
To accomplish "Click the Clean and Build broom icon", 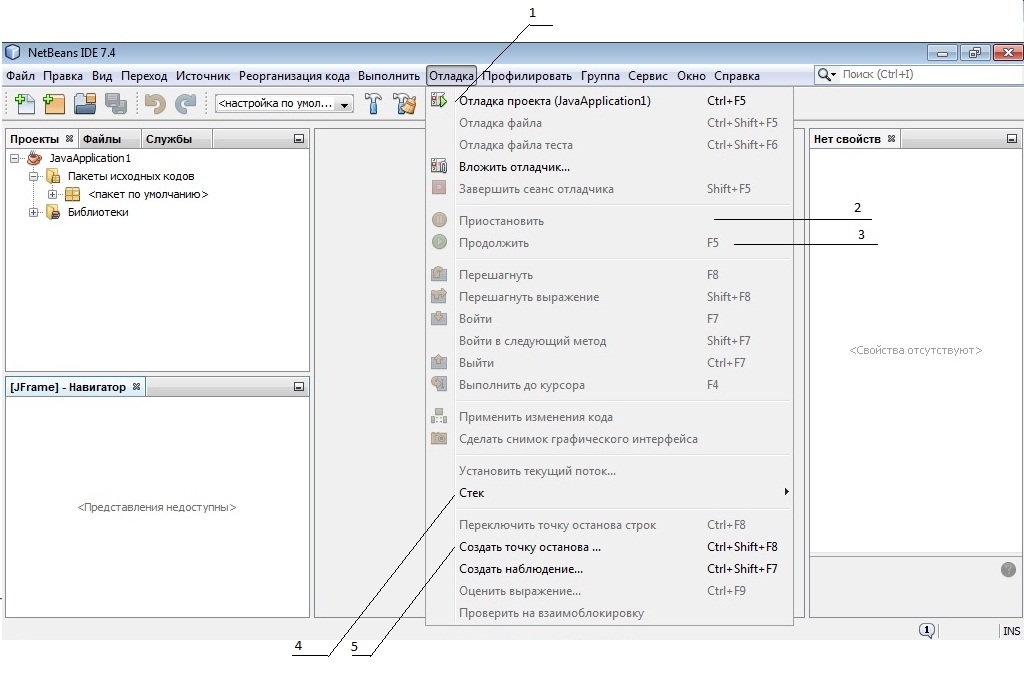I will click(x=404, y=103).
